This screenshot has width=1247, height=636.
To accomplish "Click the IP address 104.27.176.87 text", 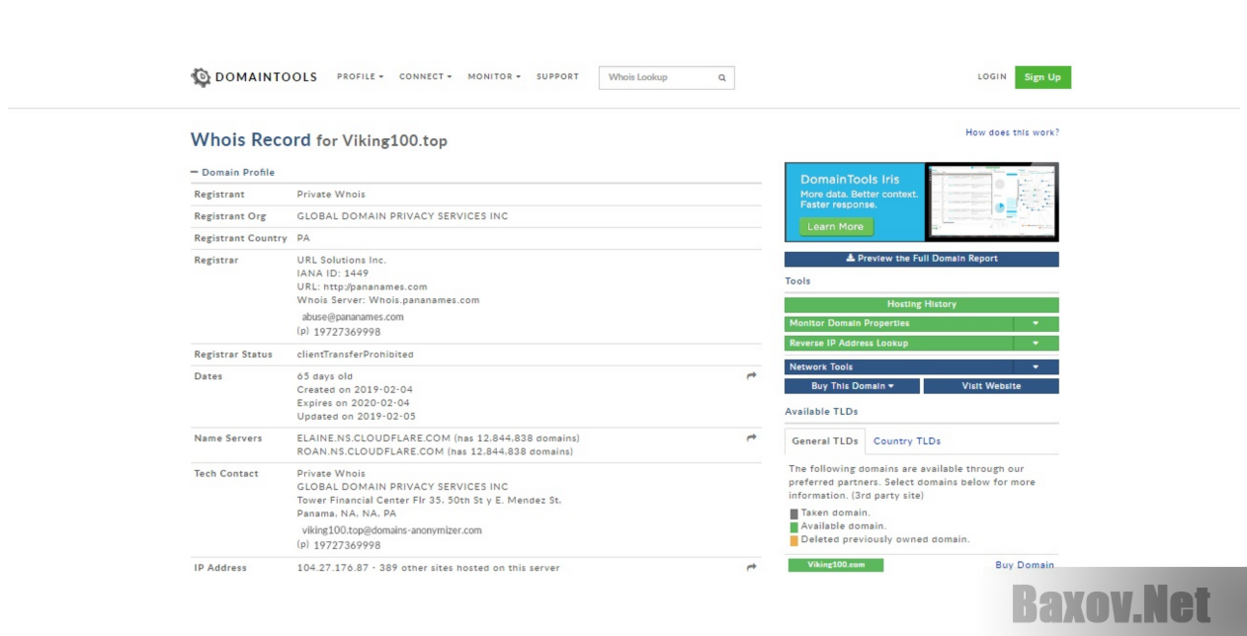I will point(334,568).
